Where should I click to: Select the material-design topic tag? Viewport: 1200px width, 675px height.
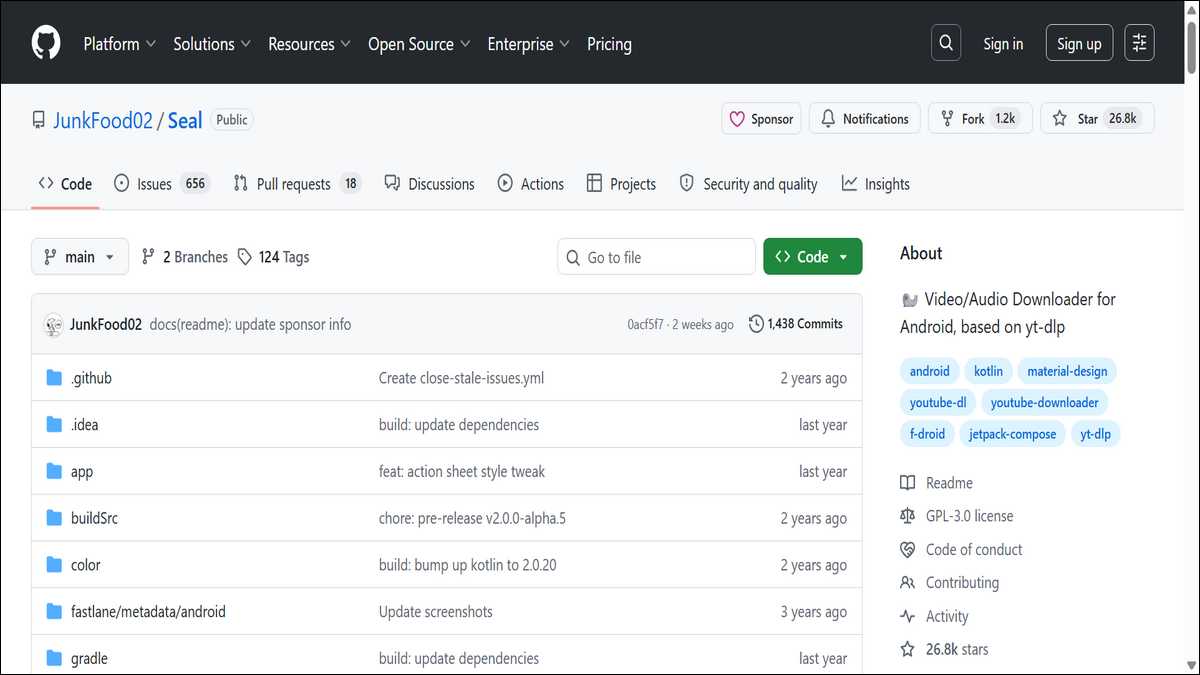point(1067,371)
